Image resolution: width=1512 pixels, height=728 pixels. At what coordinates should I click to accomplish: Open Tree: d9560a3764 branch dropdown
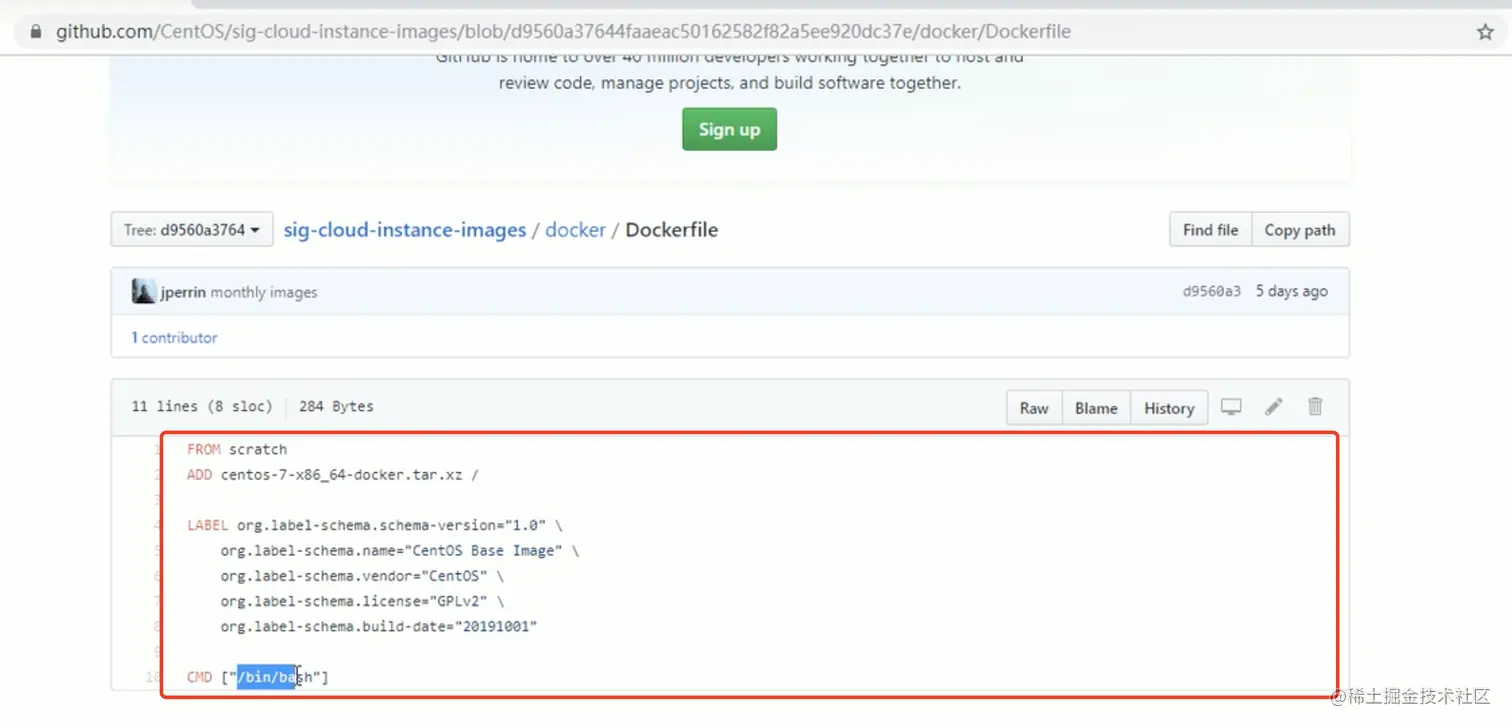coord(192,230)
